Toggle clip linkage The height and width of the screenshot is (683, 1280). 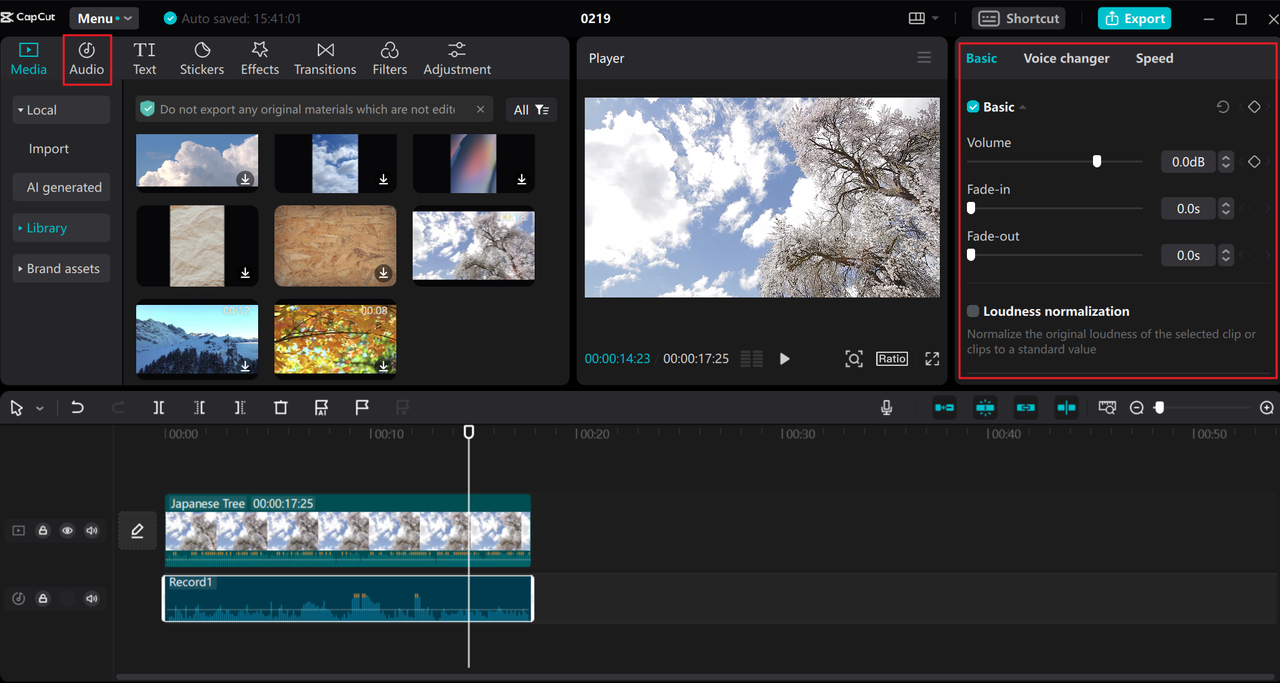tap(1025, 407)
